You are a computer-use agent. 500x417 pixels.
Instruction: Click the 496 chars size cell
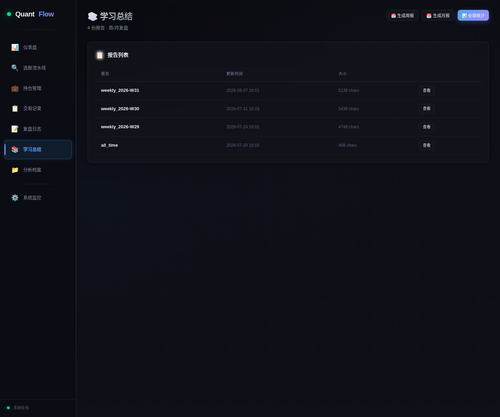347,145
